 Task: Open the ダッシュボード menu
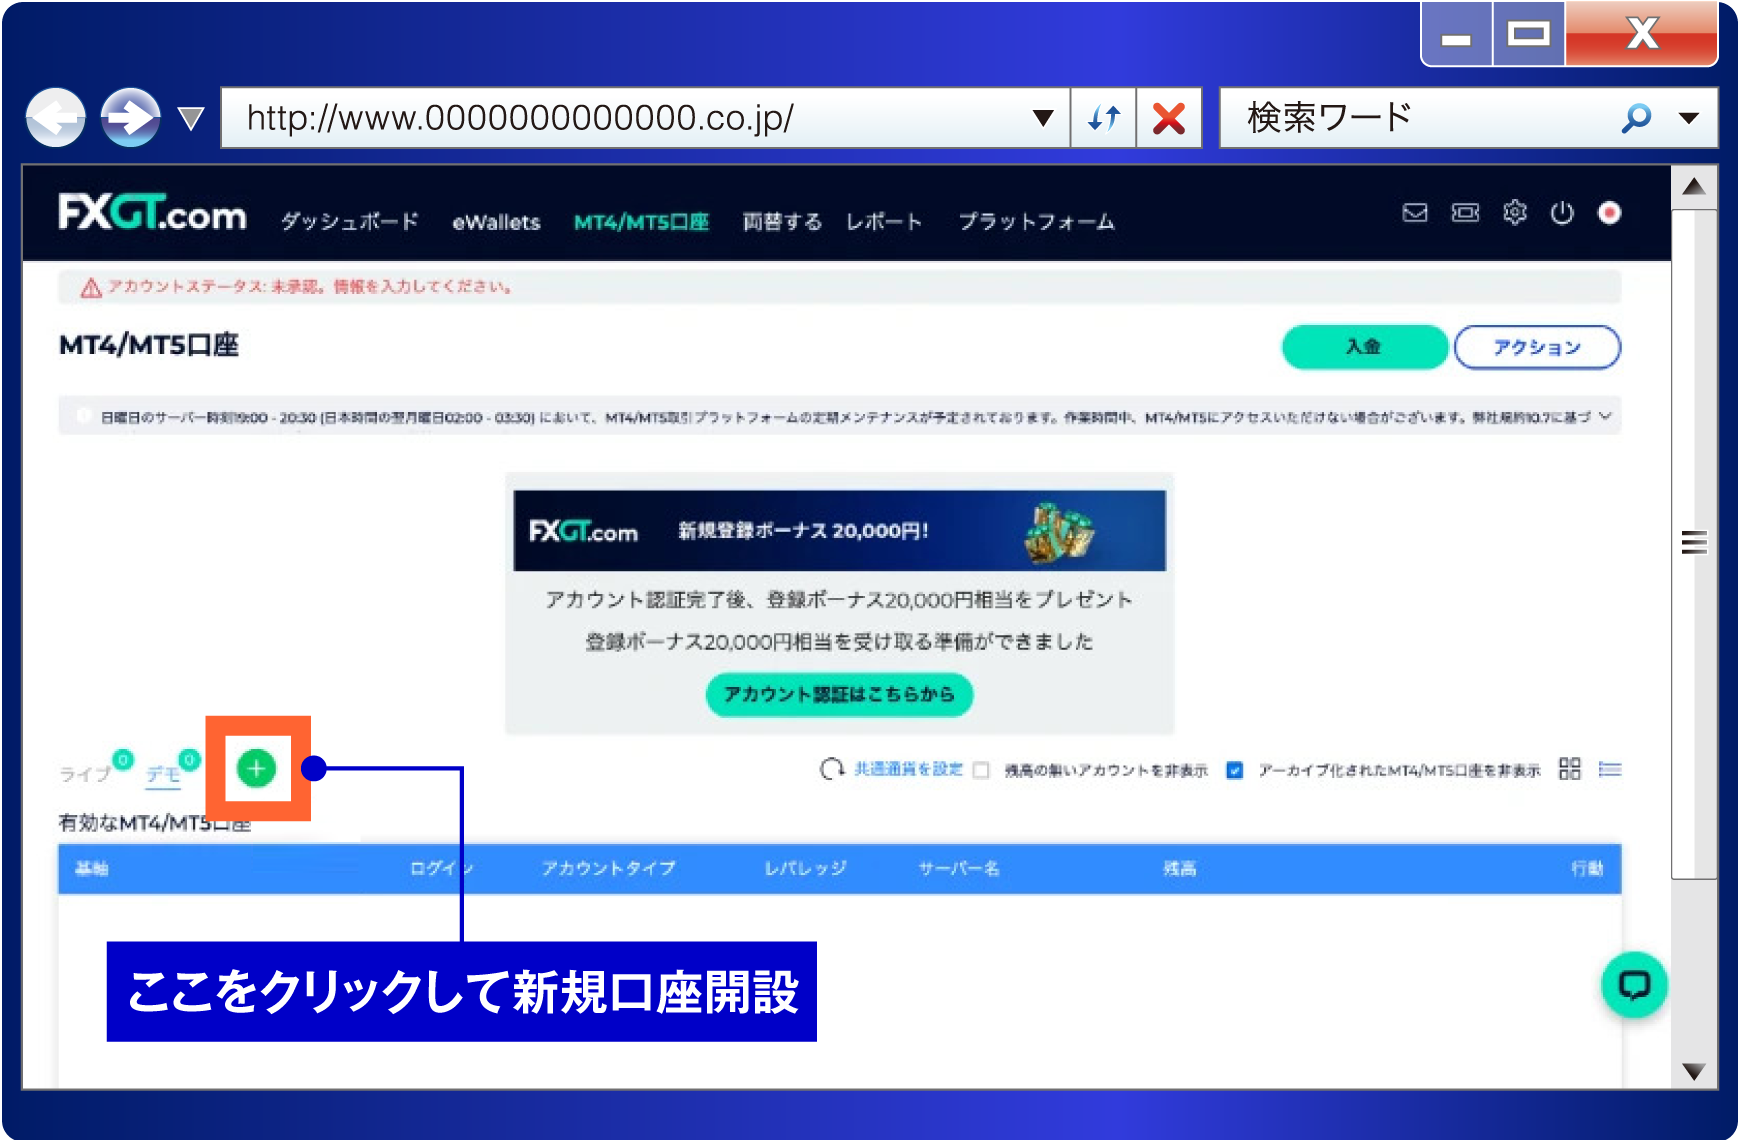[349, 221]
